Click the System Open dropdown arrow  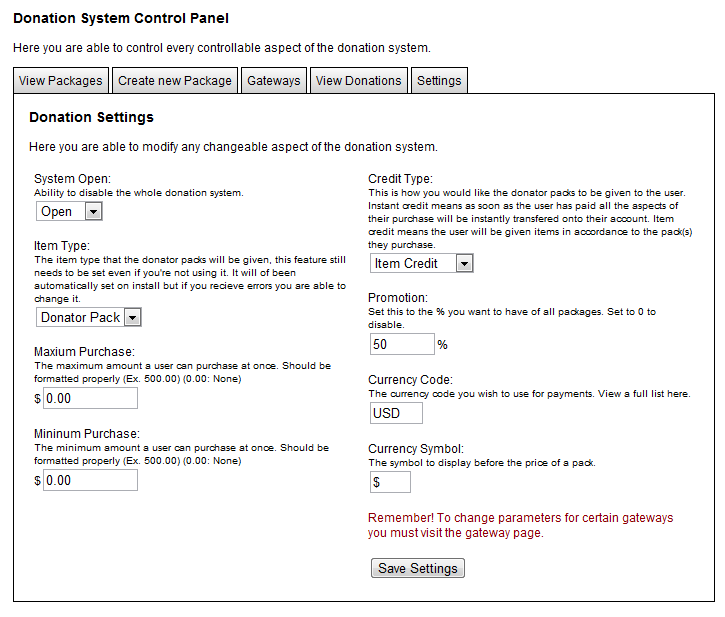coord(93,211)
